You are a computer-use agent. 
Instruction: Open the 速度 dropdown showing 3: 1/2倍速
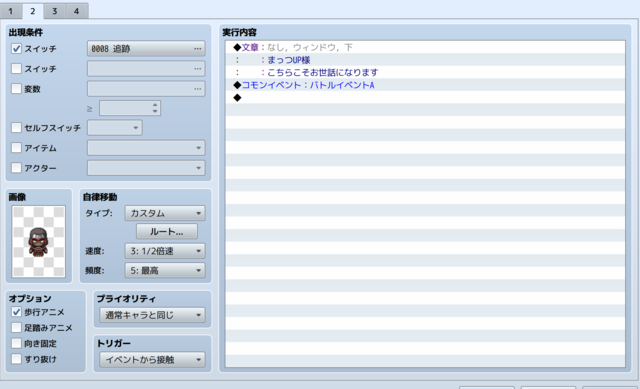tap(165, 251)
